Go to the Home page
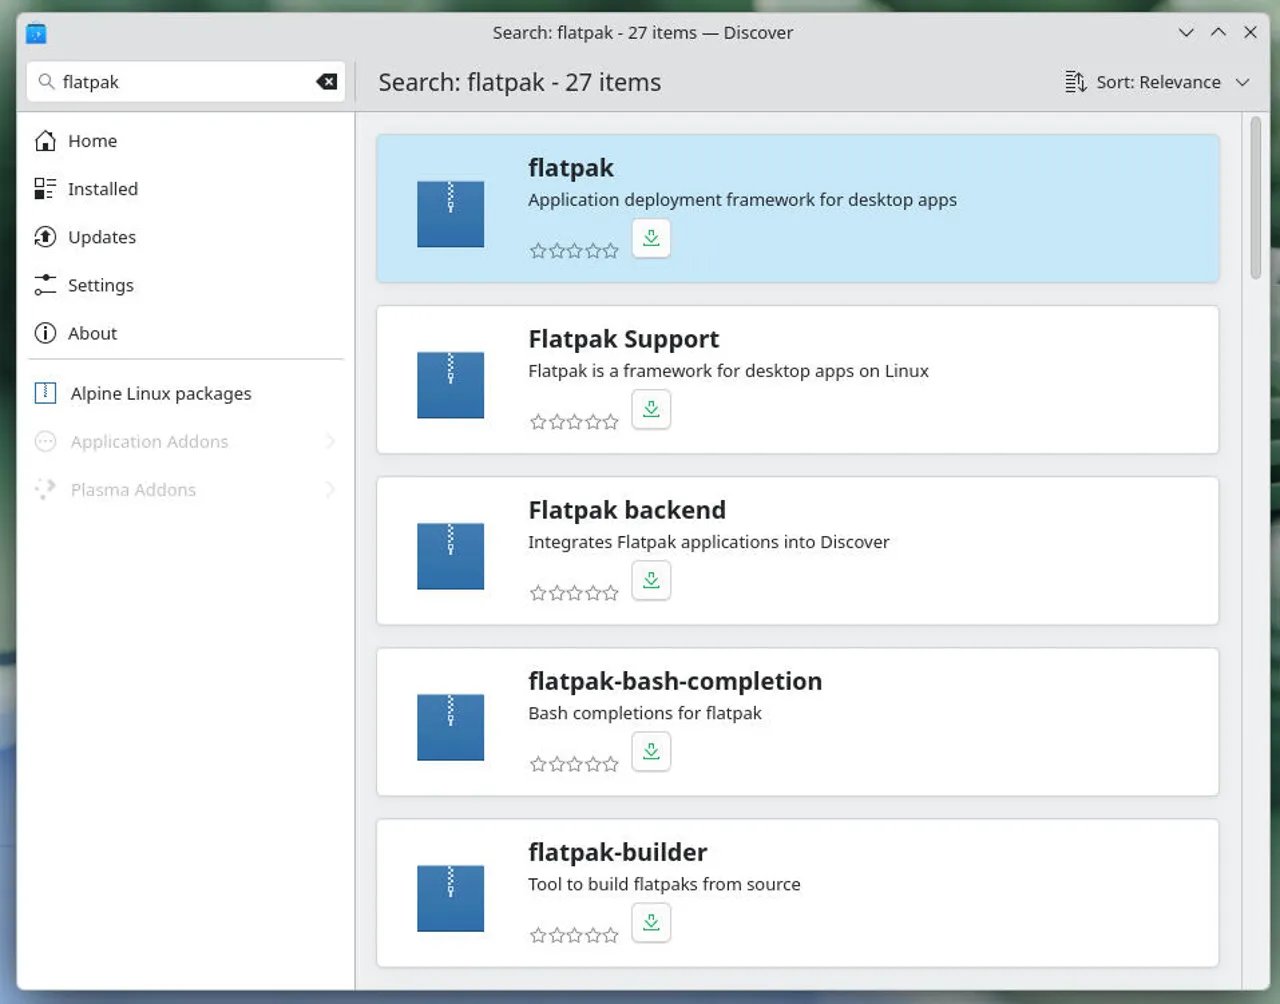Screen dimensions: 1280x1004 pyautogui.click(x=185, y=141)
